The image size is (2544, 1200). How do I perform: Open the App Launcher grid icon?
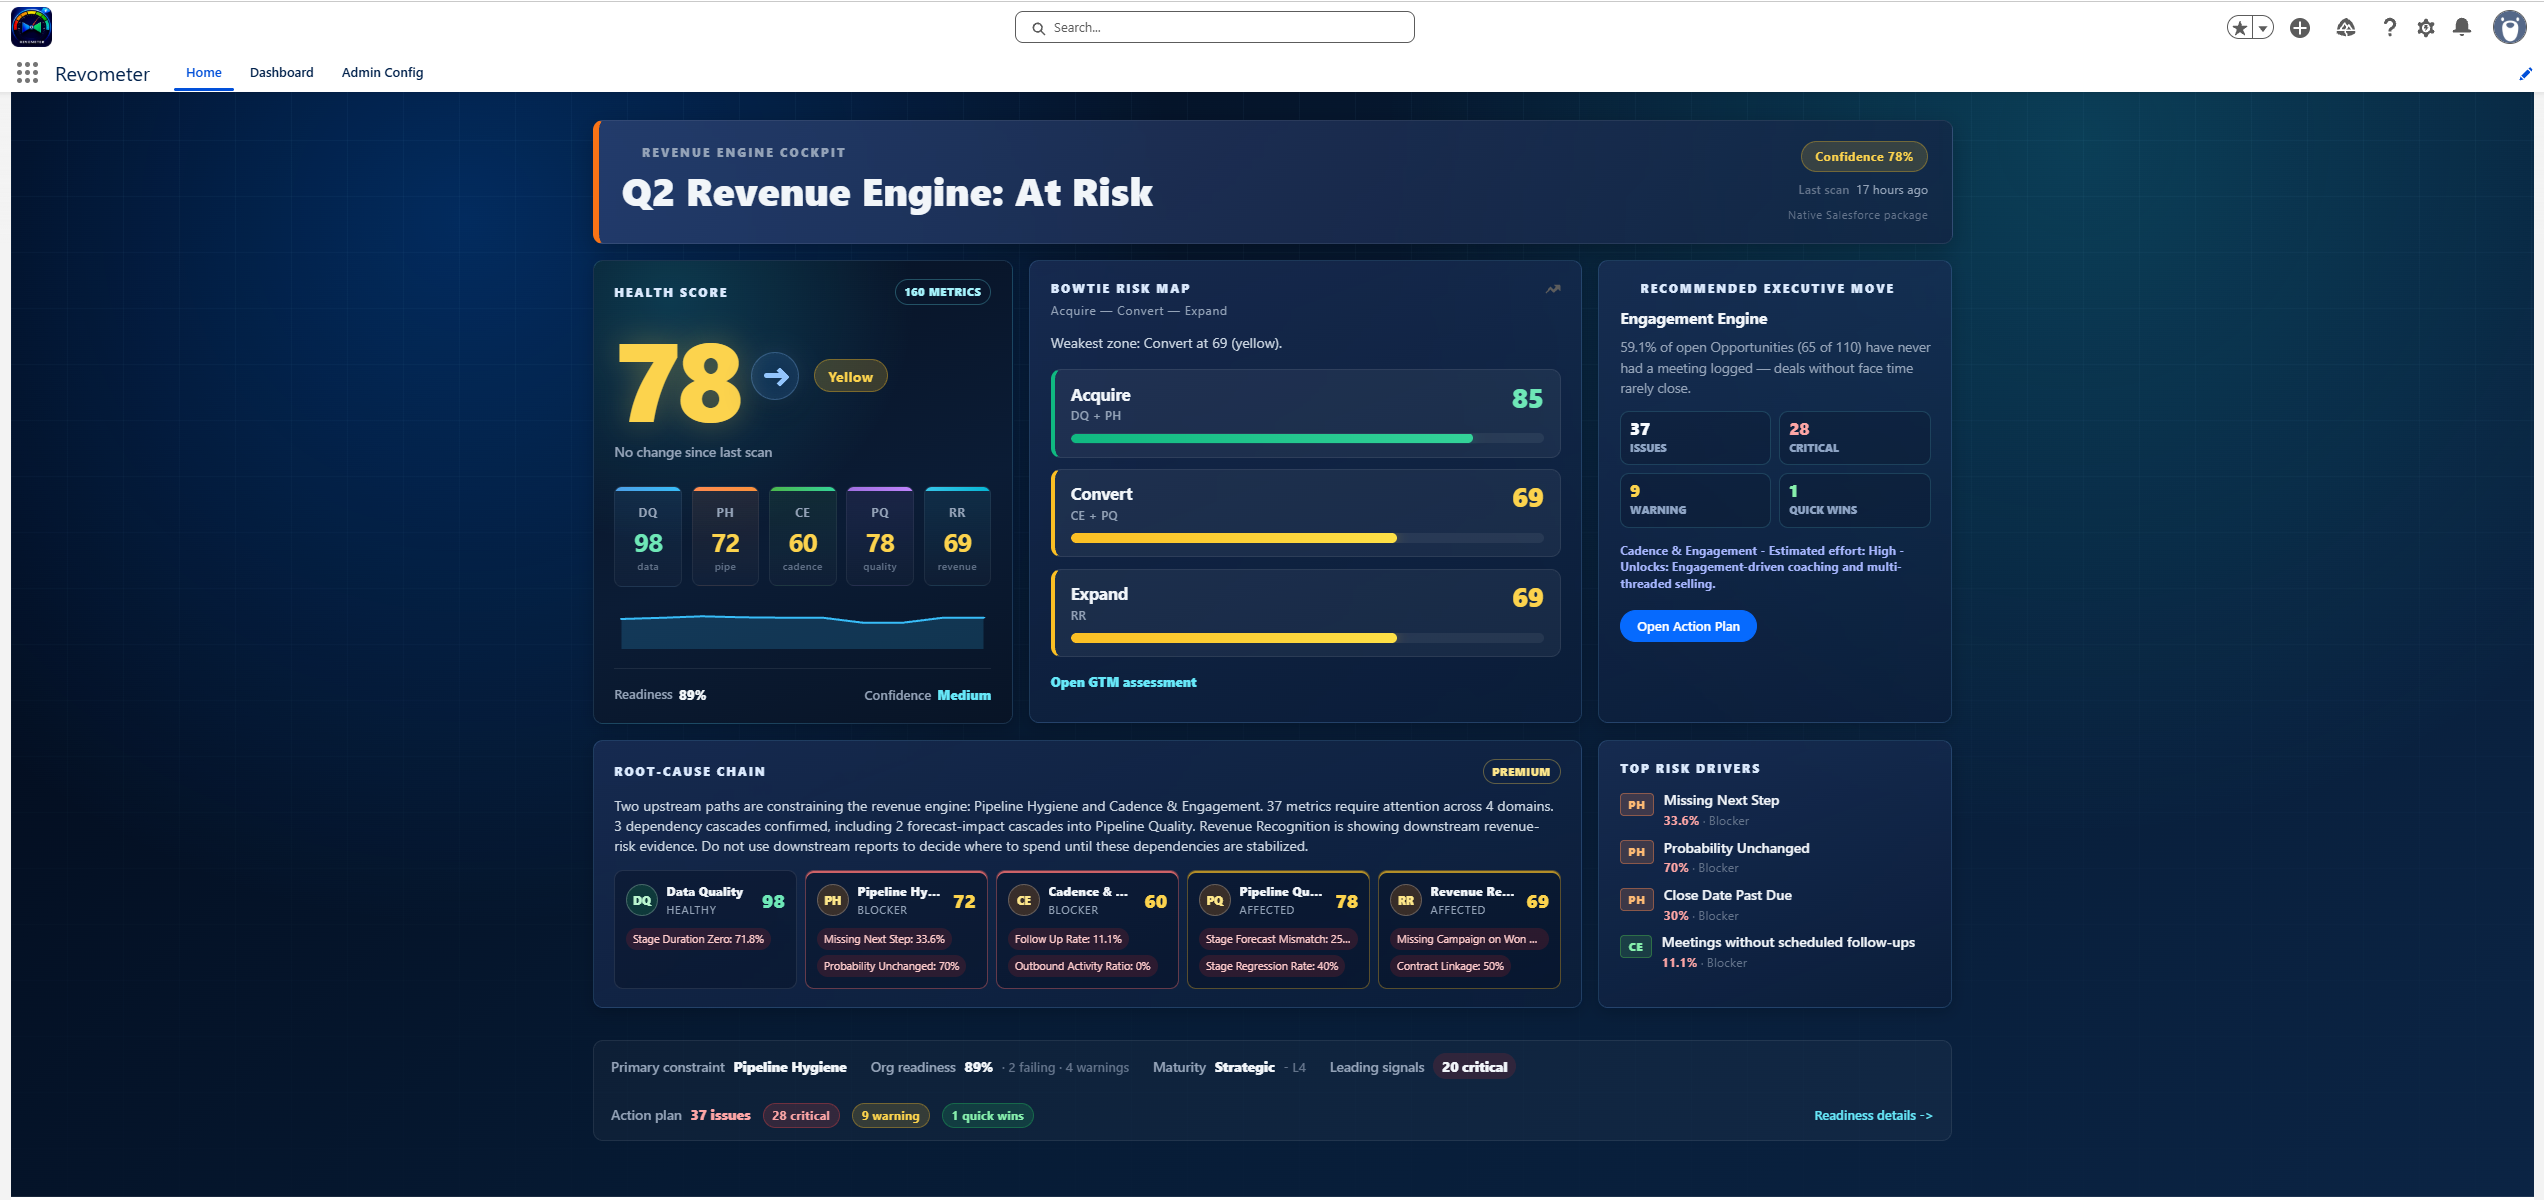click(27, 73)
